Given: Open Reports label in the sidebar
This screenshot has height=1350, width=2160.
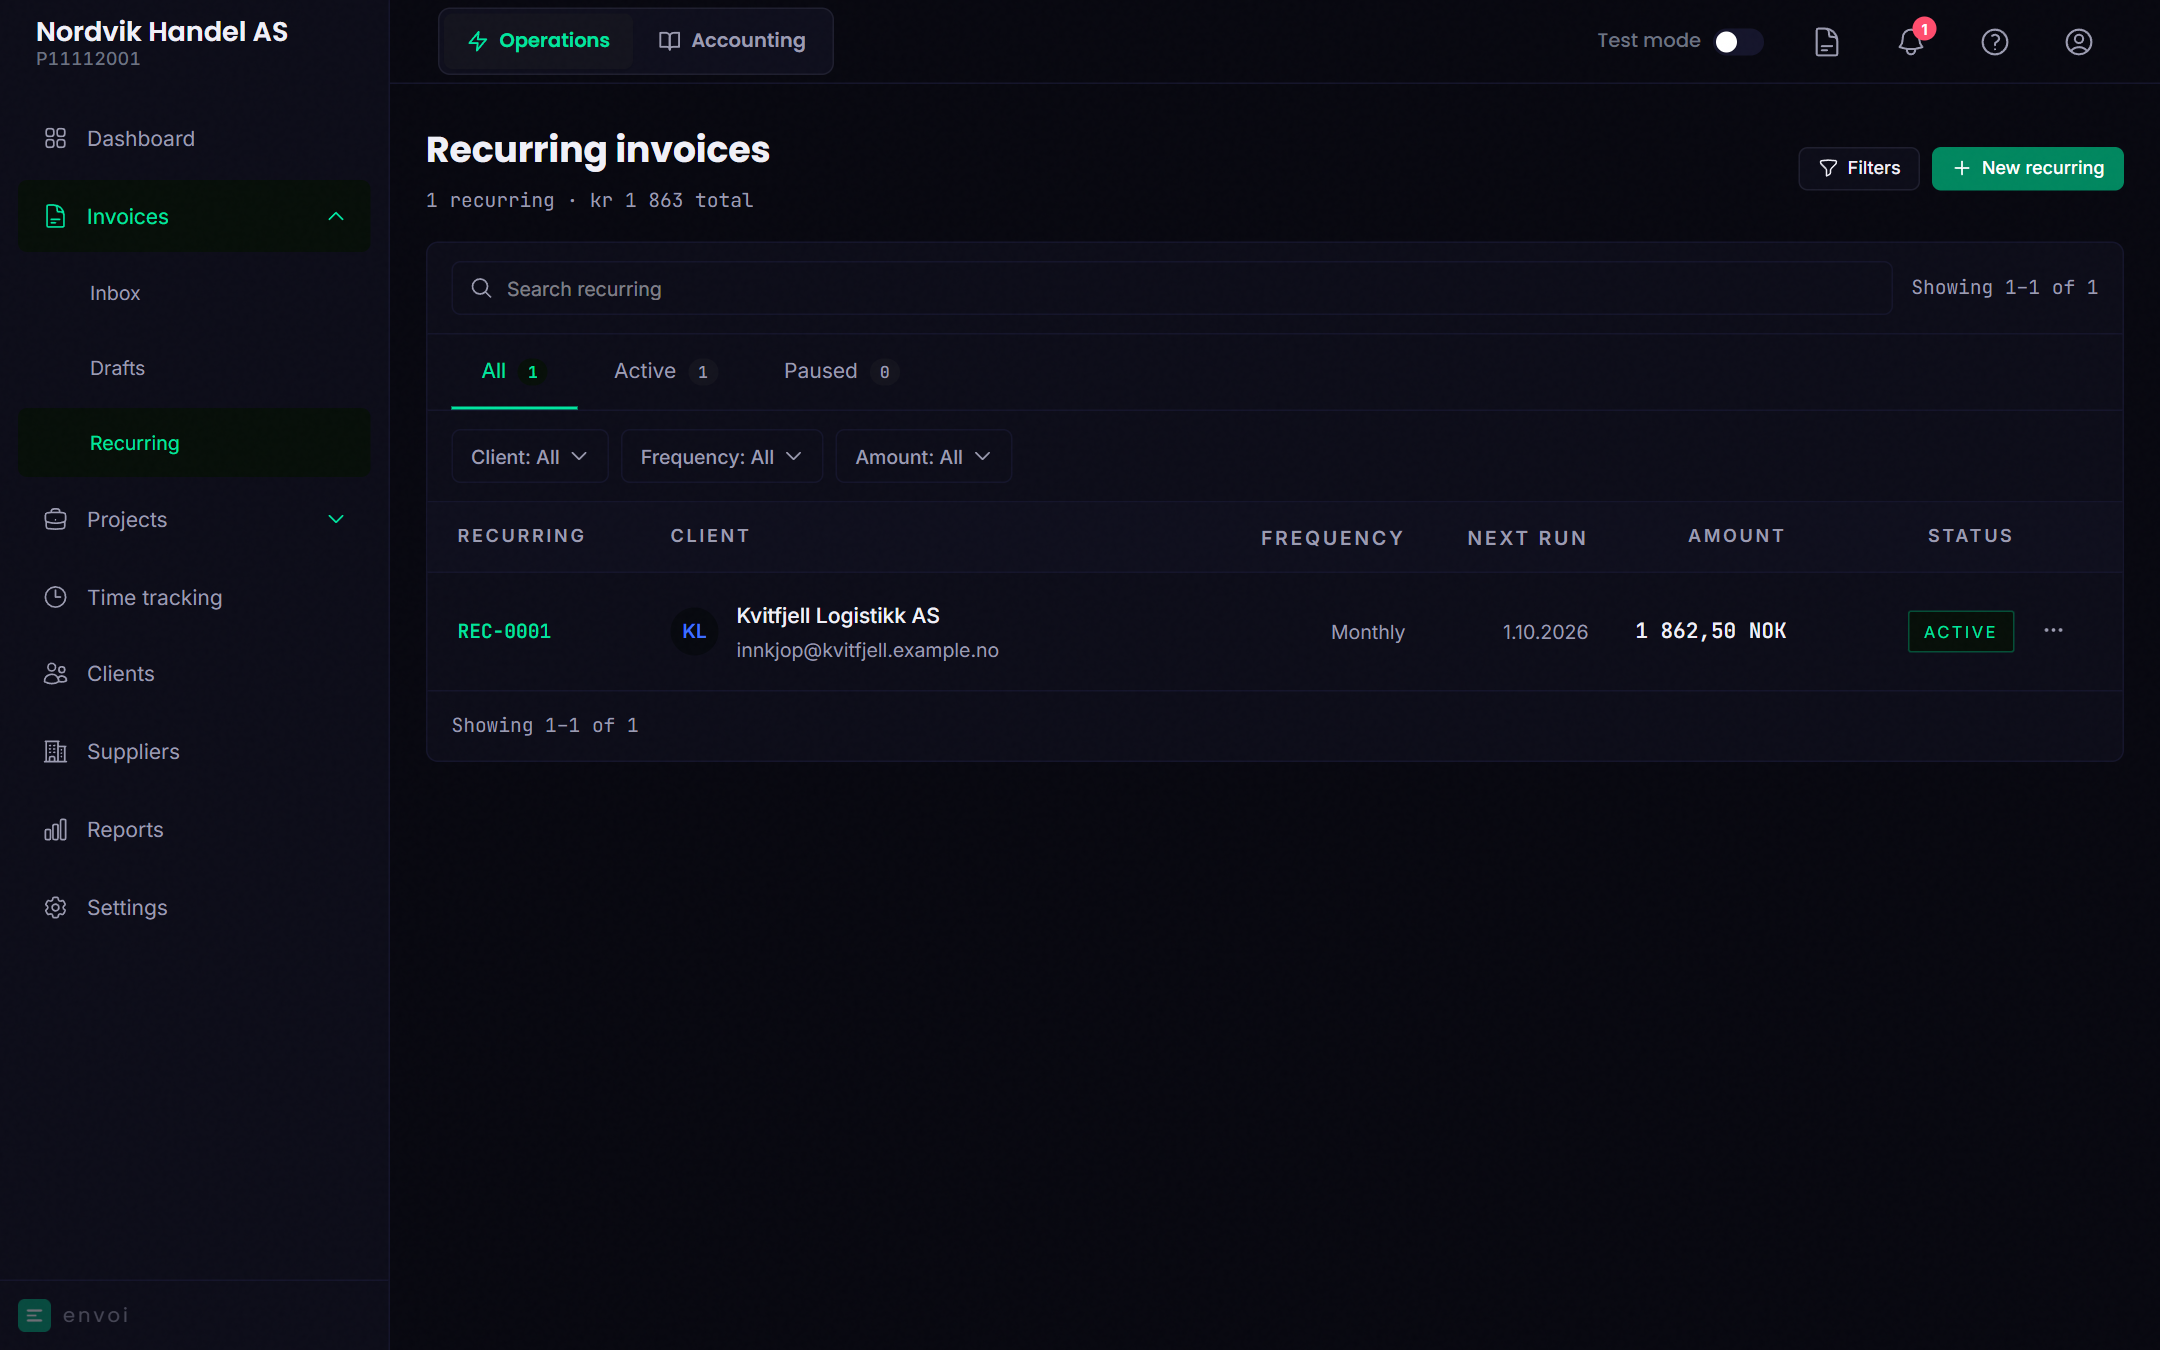Looking at the screenshot, I should pyautogui.click(x=124, y=830).
